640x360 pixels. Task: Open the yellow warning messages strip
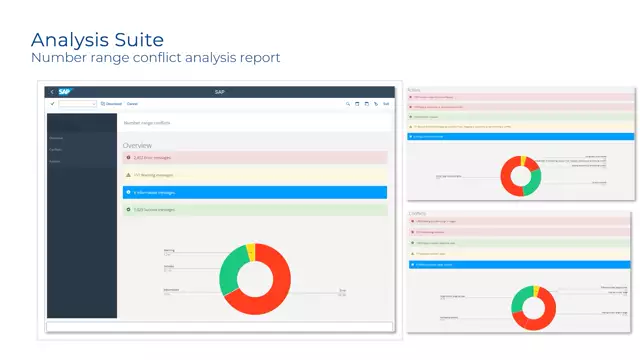click(255, 175)
